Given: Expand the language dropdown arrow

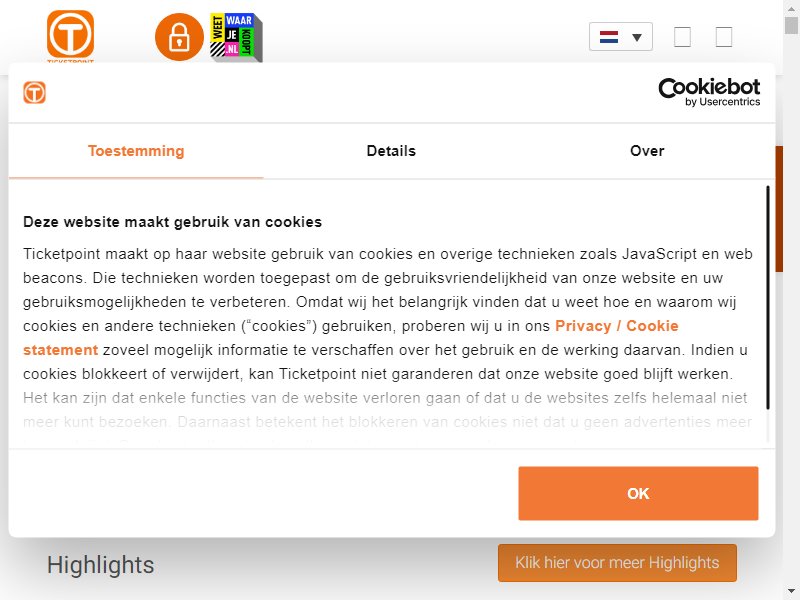Looking at the screenshot, I should click(636, 37).
